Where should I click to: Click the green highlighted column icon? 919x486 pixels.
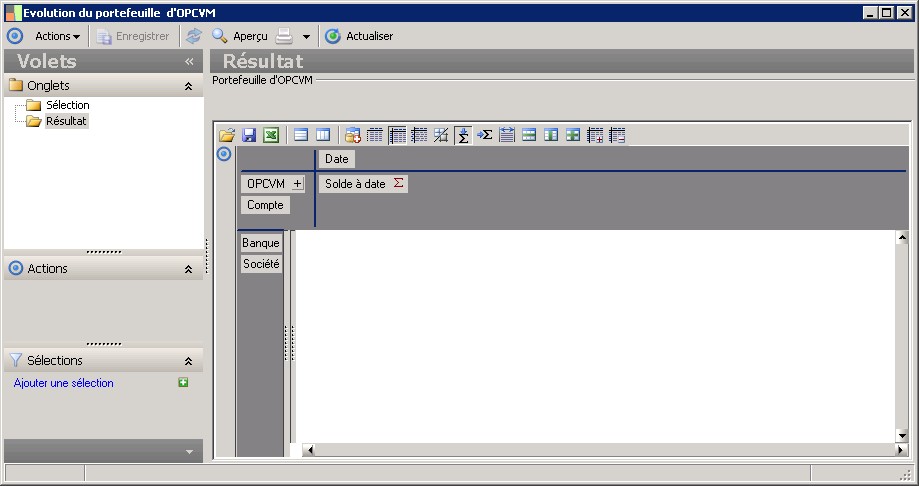(x=551, y=135)
